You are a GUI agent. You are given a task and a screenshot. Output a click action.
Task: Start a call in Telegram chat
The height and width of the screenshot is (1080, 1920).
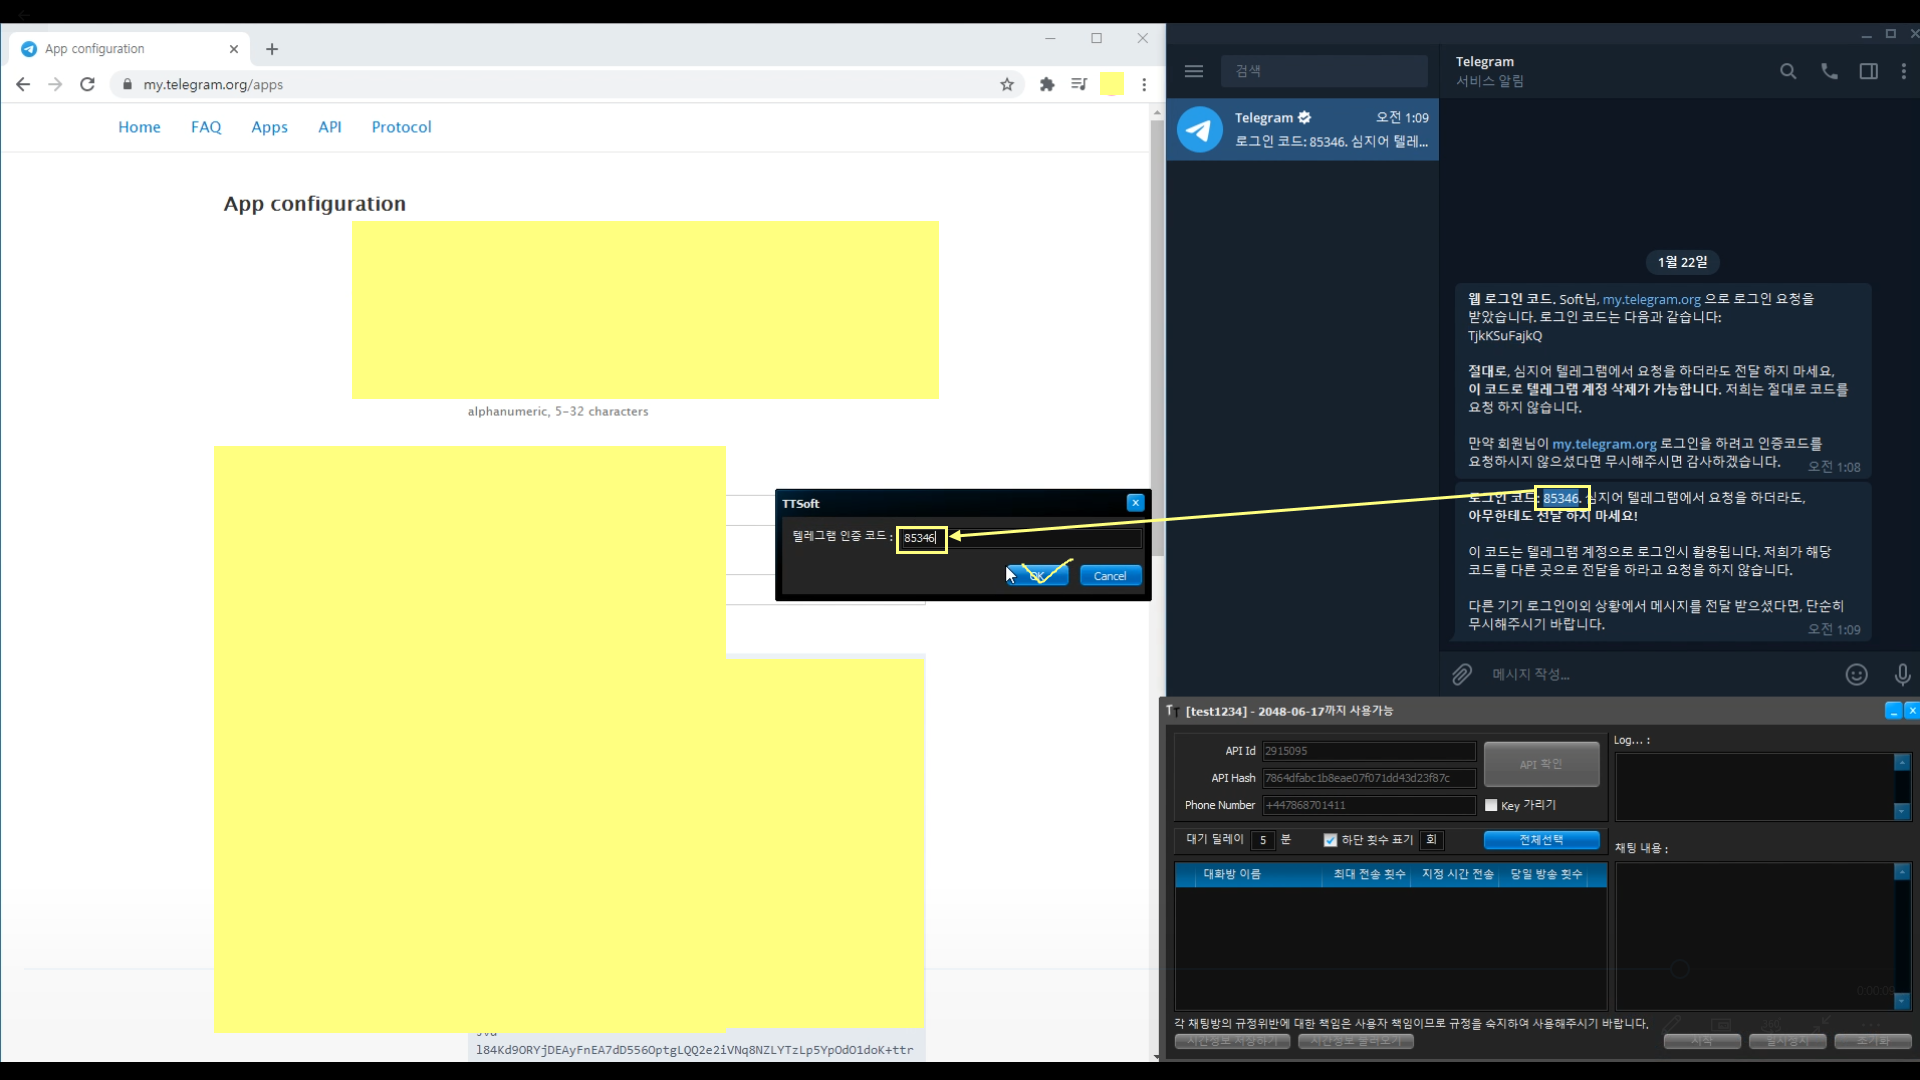pyautogui.click(x=1829, y=71)
